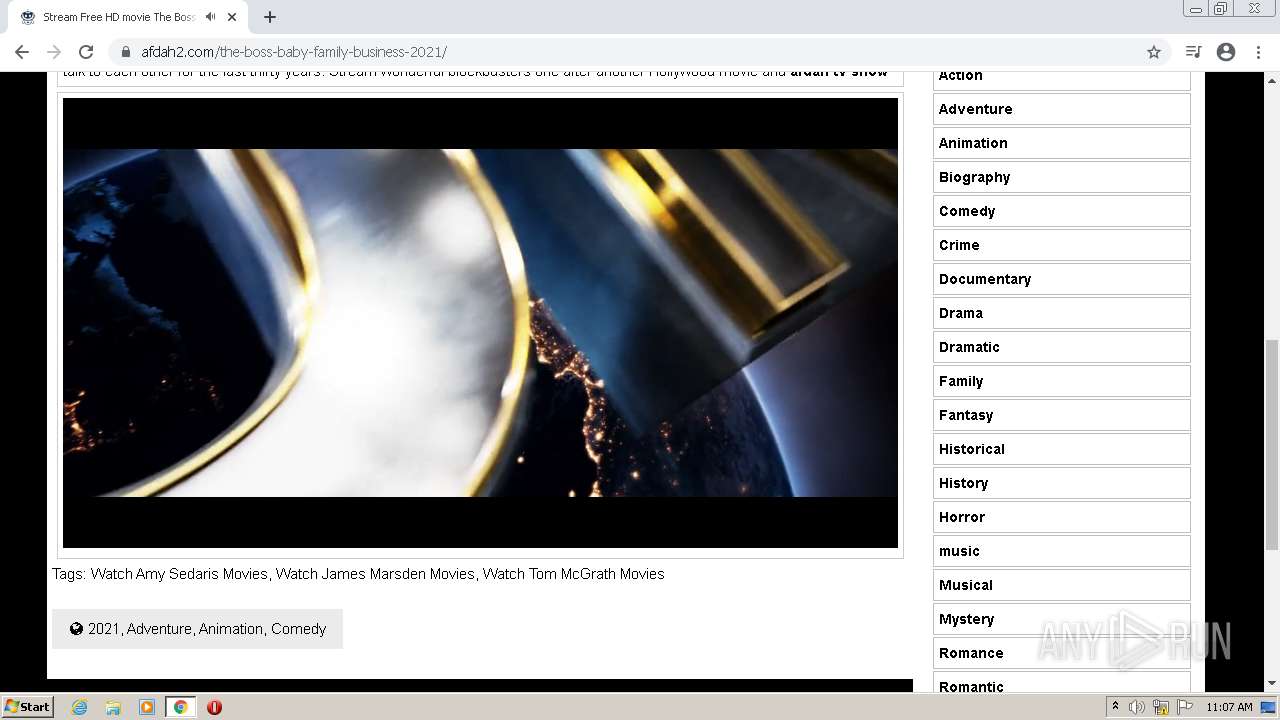1280x720 pixels.
Task: Open Windows Explorer folder in taskbar
Action: click(x=113, y=707)
